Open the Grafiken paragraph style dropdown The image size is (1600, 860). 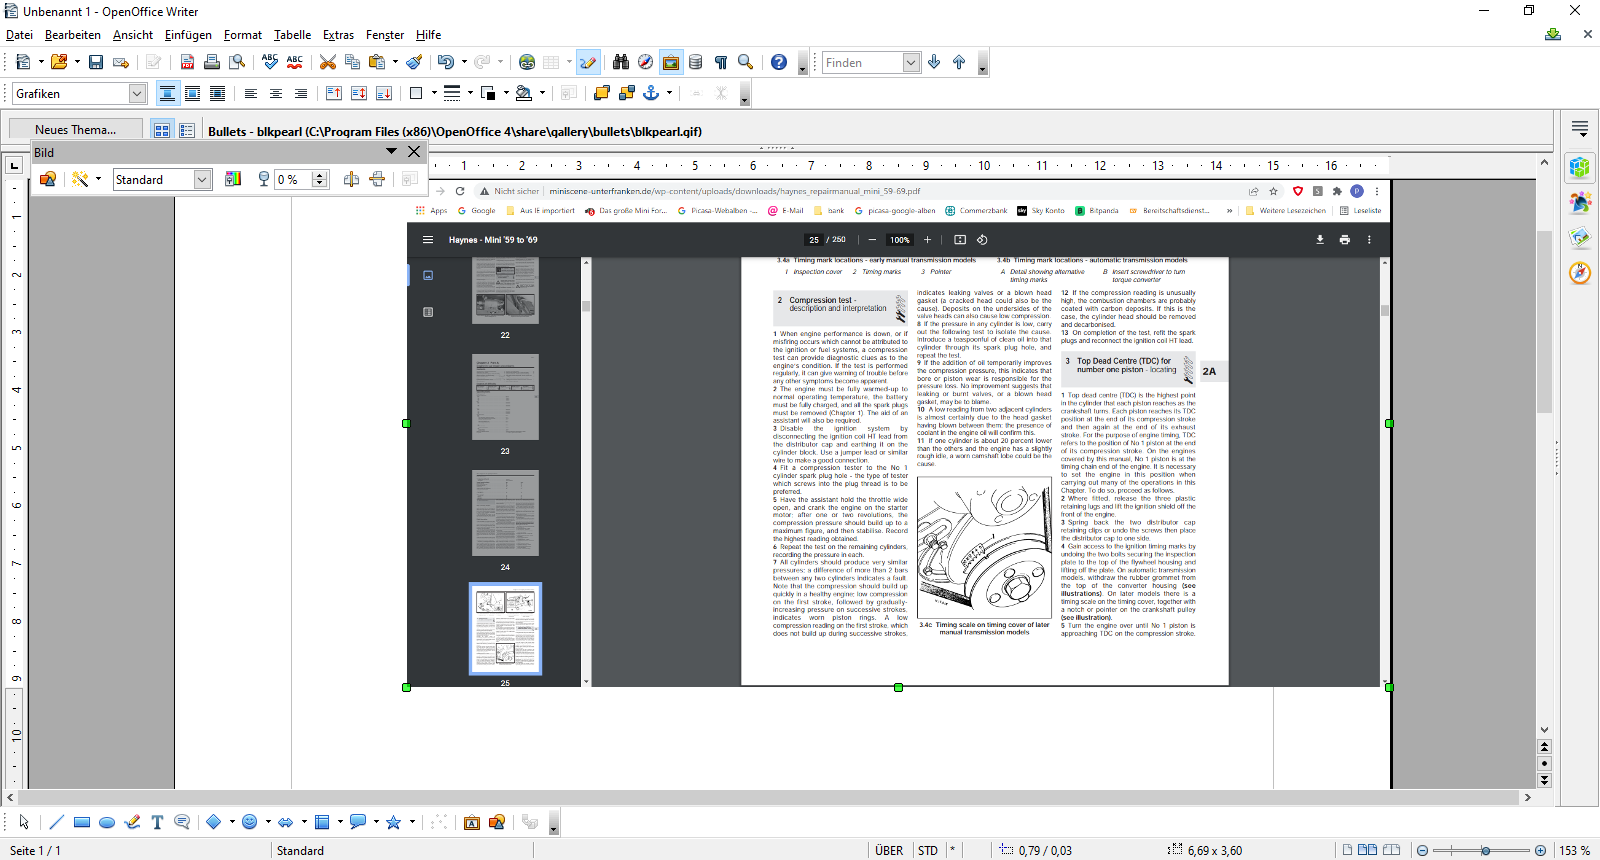(x=137, y=93)
